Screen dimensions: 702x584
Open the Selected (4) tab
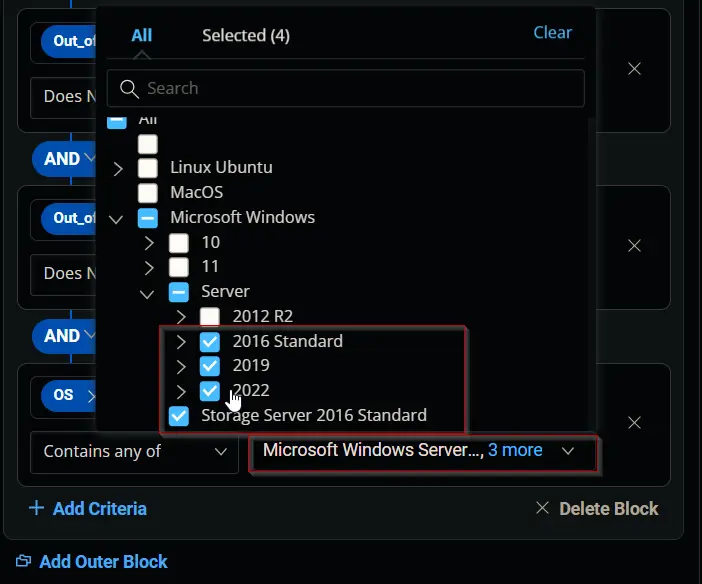click(246, 35)
